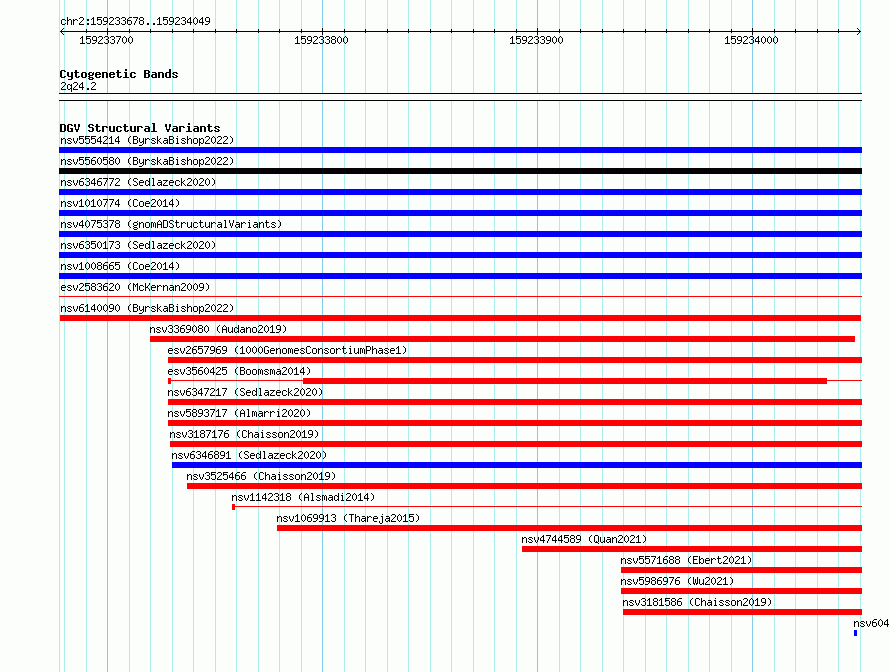Viewport: 890px width, 672px height.
Task: Open nsv1010774 (Coe2014) variant label
Action: click(x=120, y=203)
